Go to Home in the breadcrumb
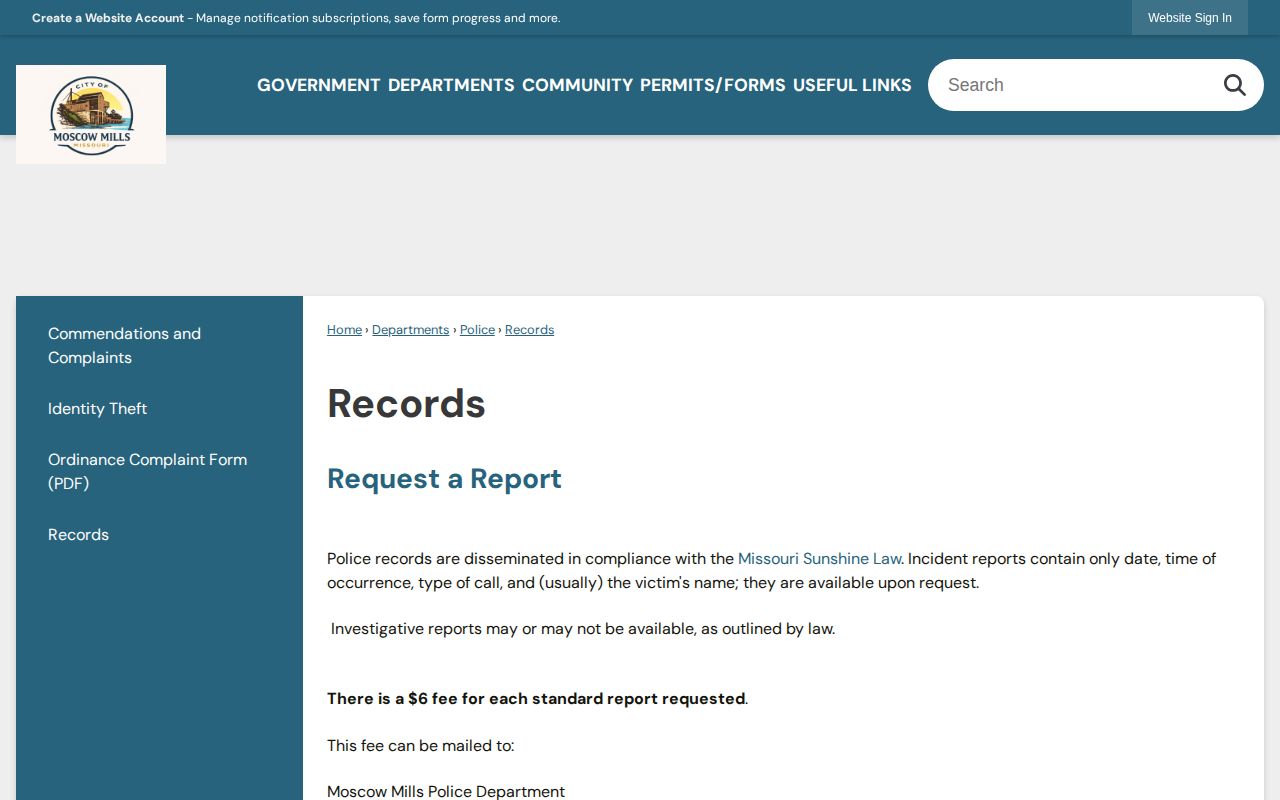Image resolution: width=1280 pixels, height=800 pixels. (344, 330)
